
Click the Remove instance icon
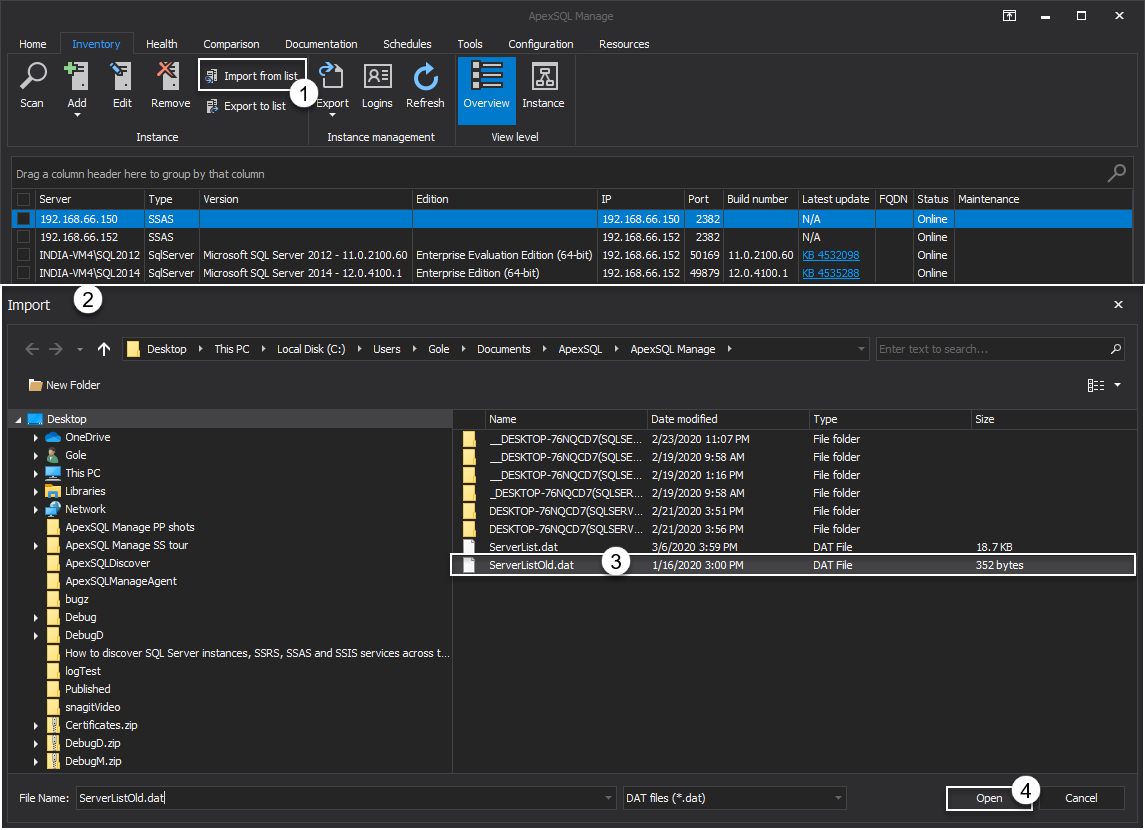coord(170,77)
